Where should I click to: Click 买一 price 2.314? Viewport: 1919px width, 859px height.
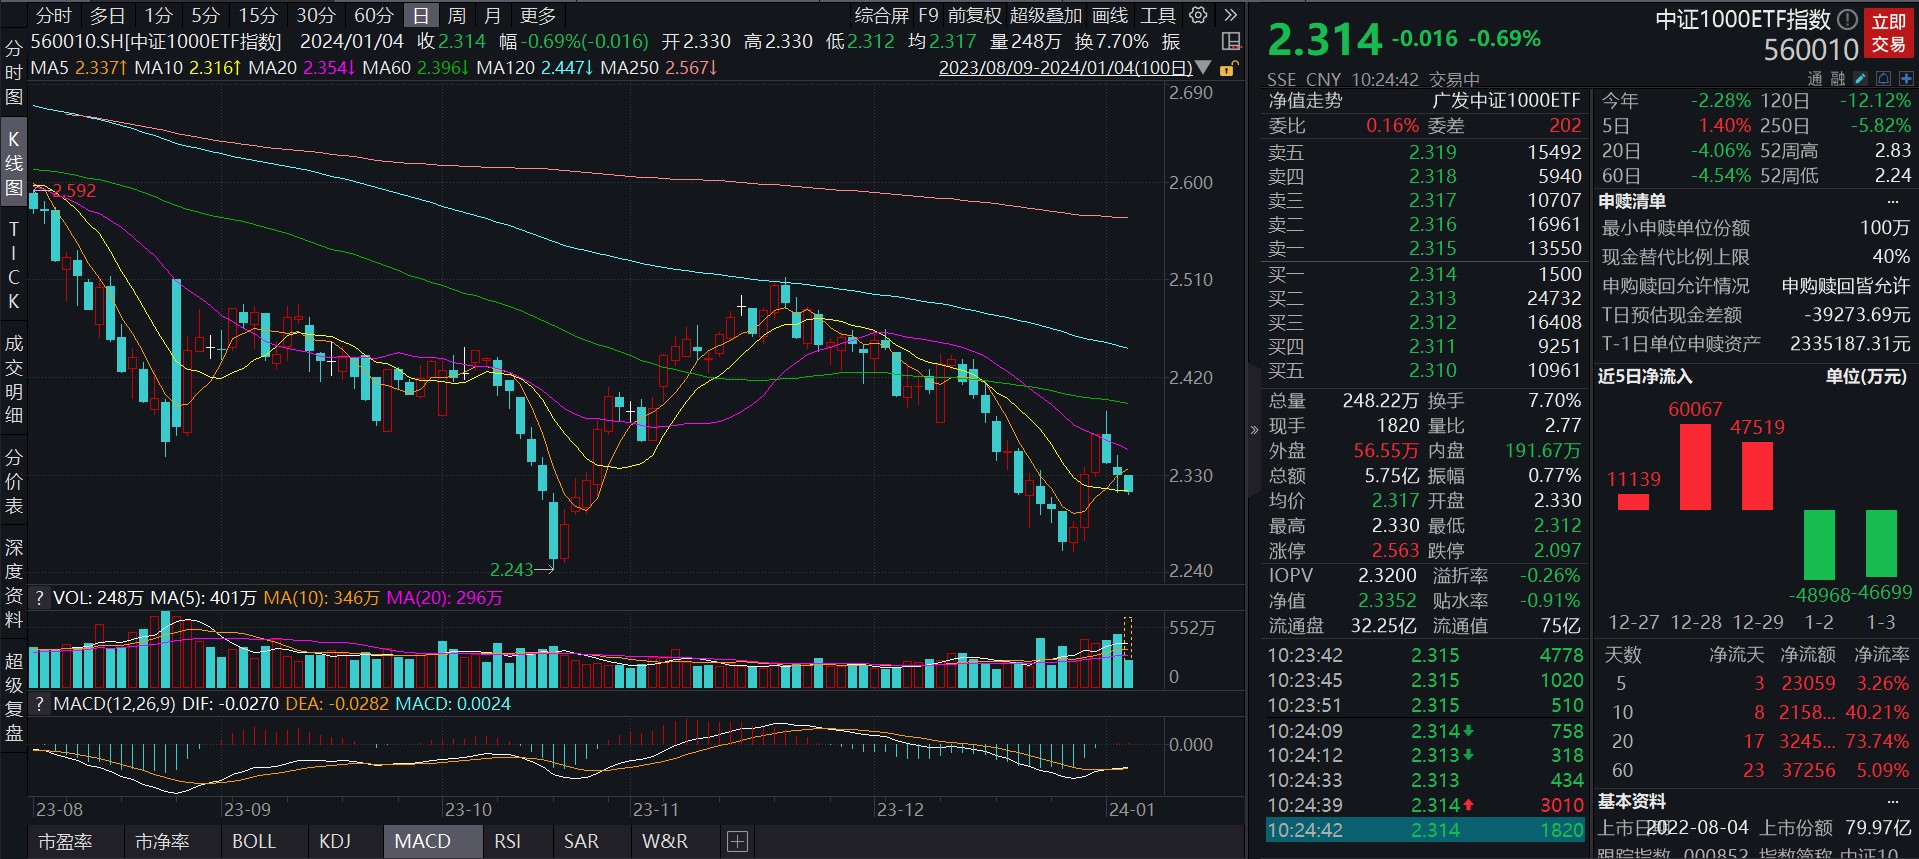[x=1433, y=274]
